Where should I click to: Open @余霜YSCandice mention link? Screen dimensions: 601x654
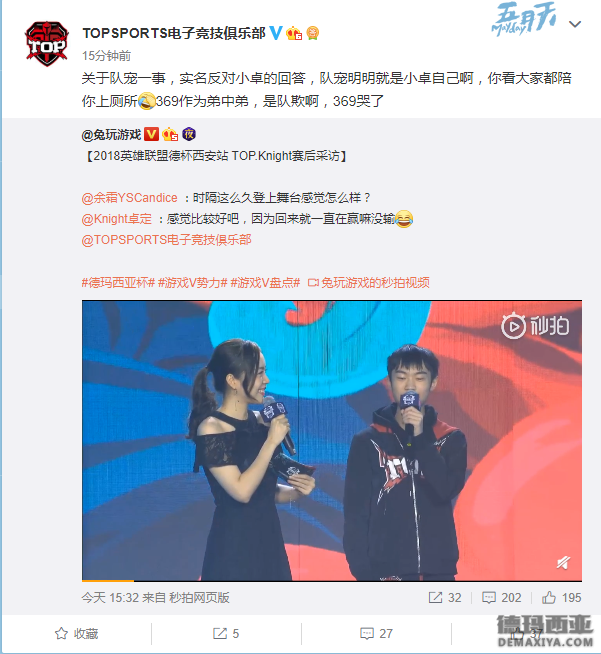[x=129, y=198]
